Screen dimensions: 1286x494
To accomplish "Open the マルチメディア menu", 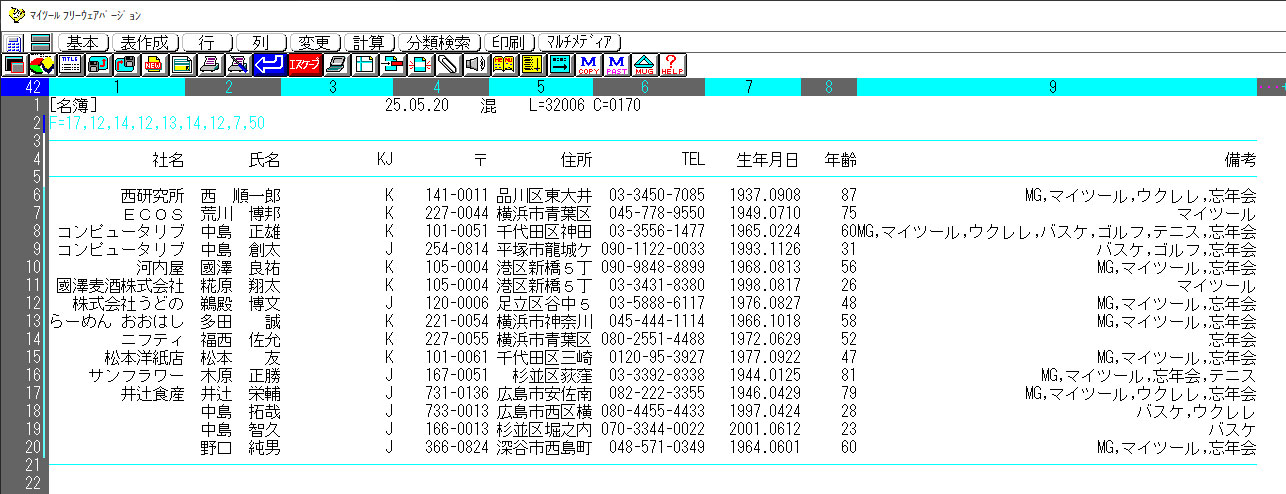I will (x=580, y=43).
